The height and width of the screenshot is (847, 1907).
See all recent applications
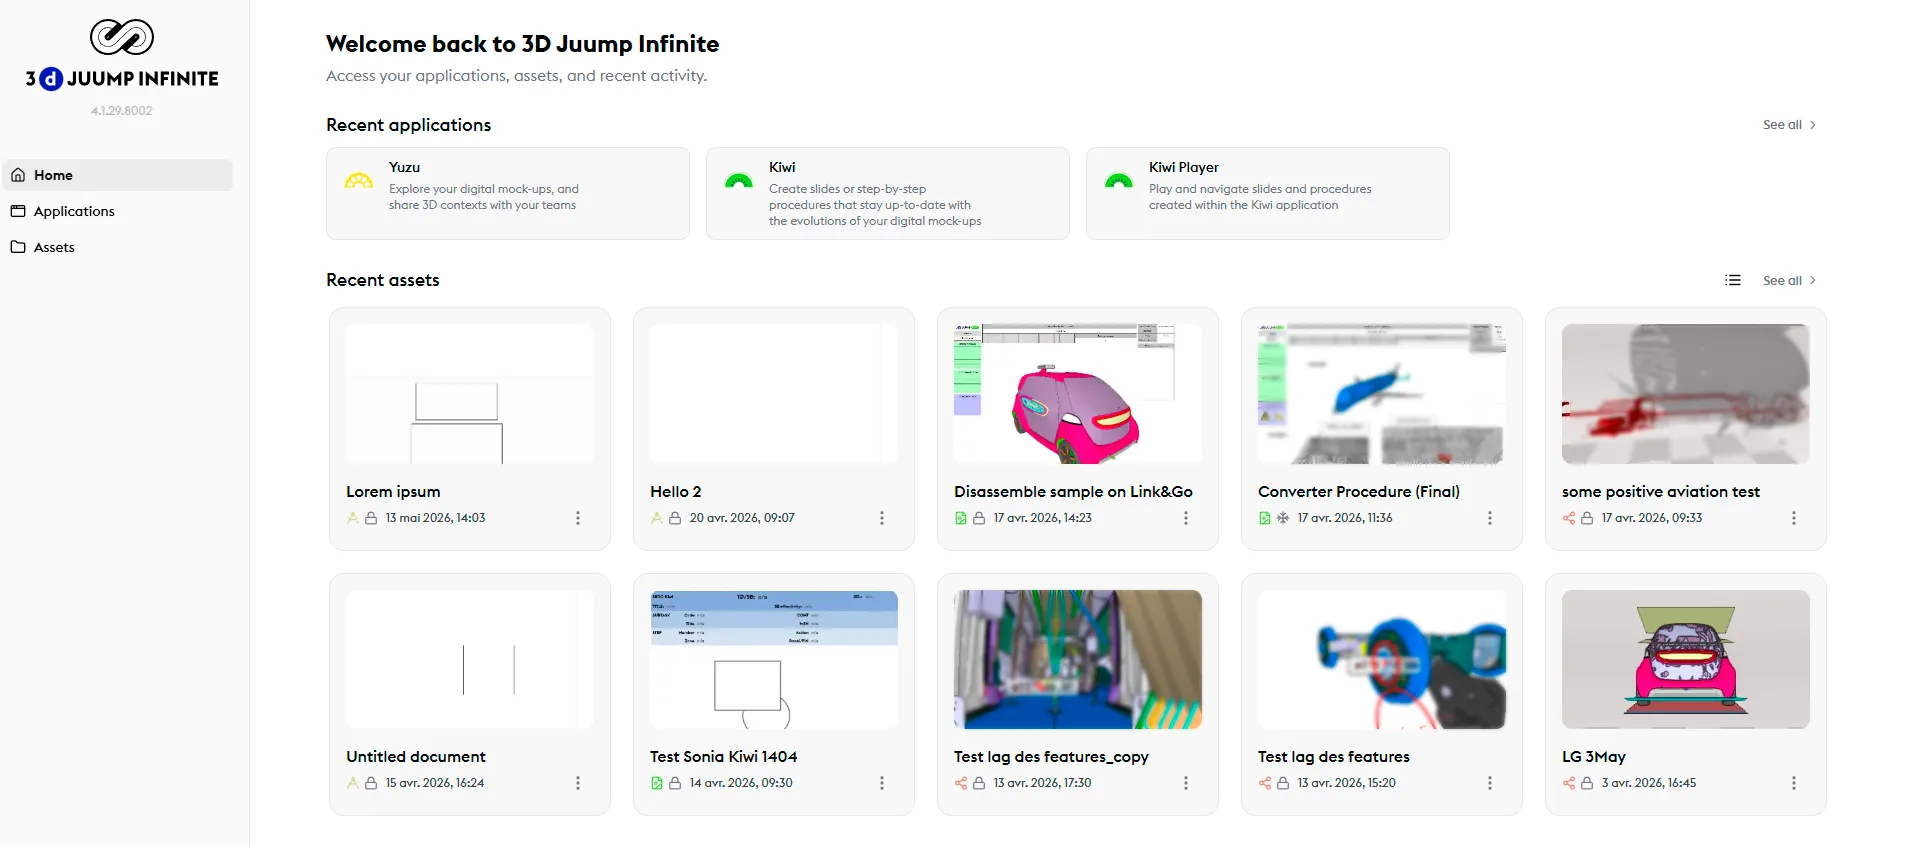click(1790, 125)
